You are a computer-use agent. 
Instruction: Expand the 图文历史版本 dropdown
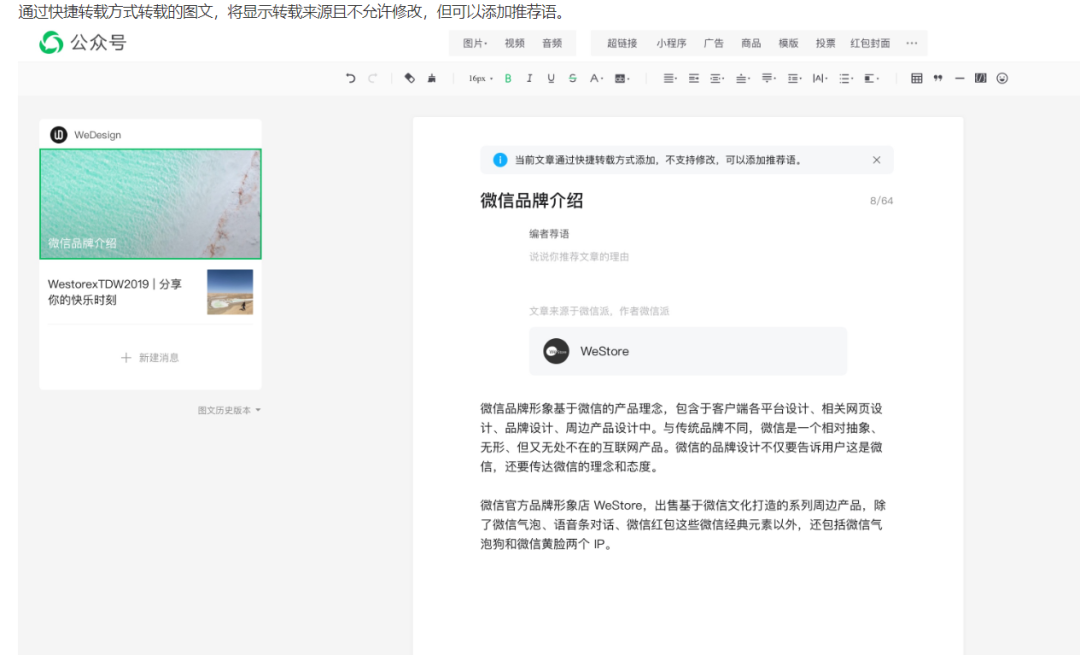coord(229,410)
